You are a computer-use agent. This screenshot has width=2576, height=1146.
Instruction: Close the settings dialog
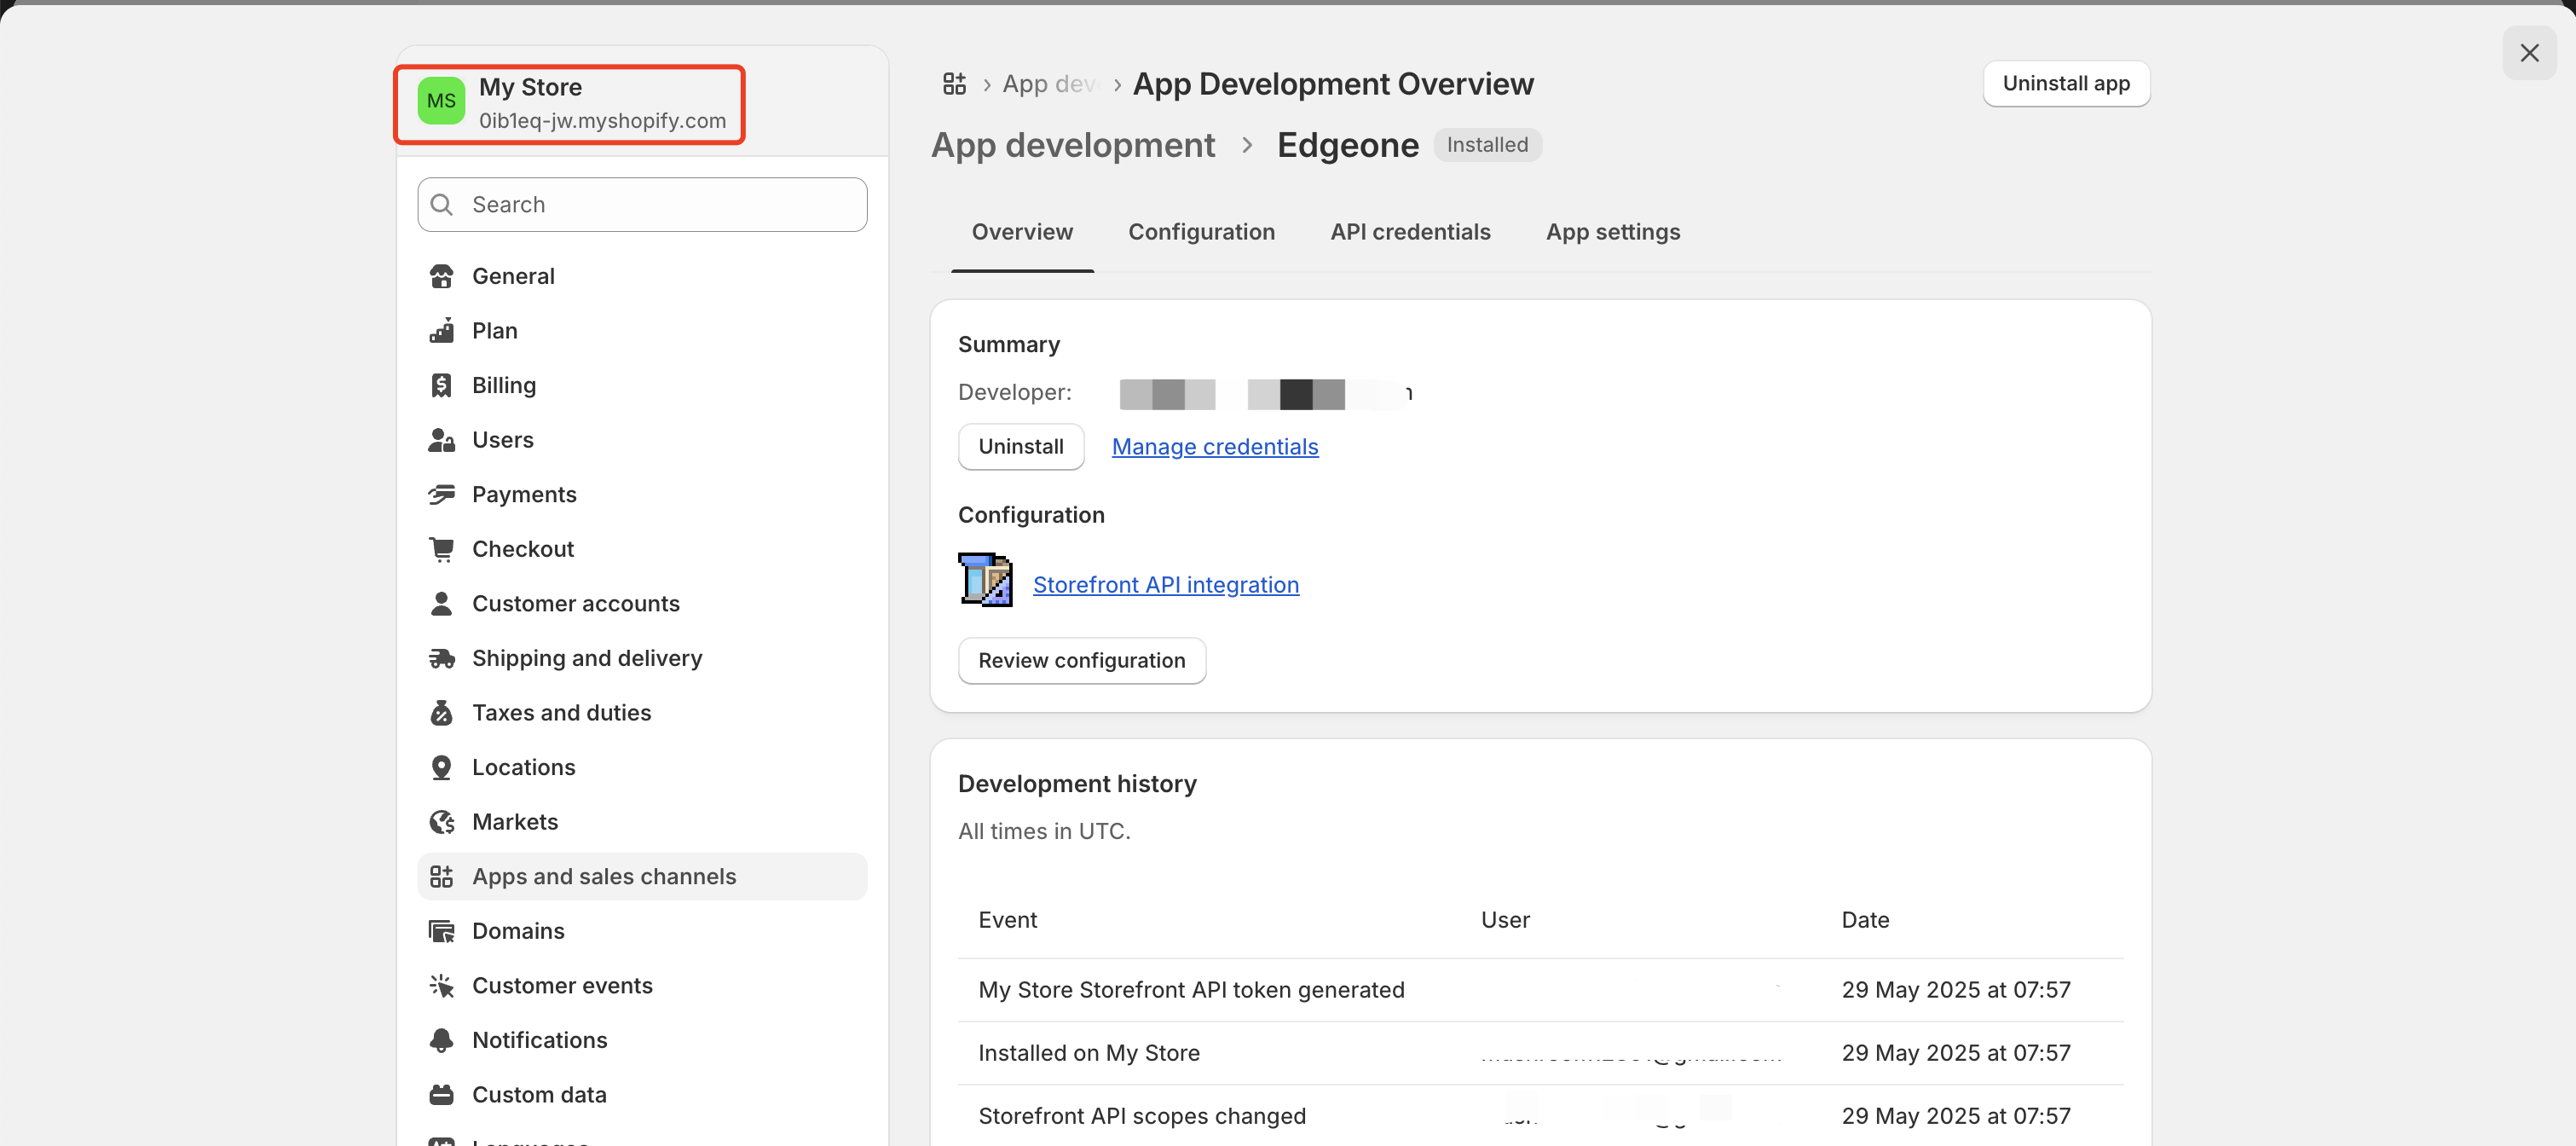tap(2528, 53)
